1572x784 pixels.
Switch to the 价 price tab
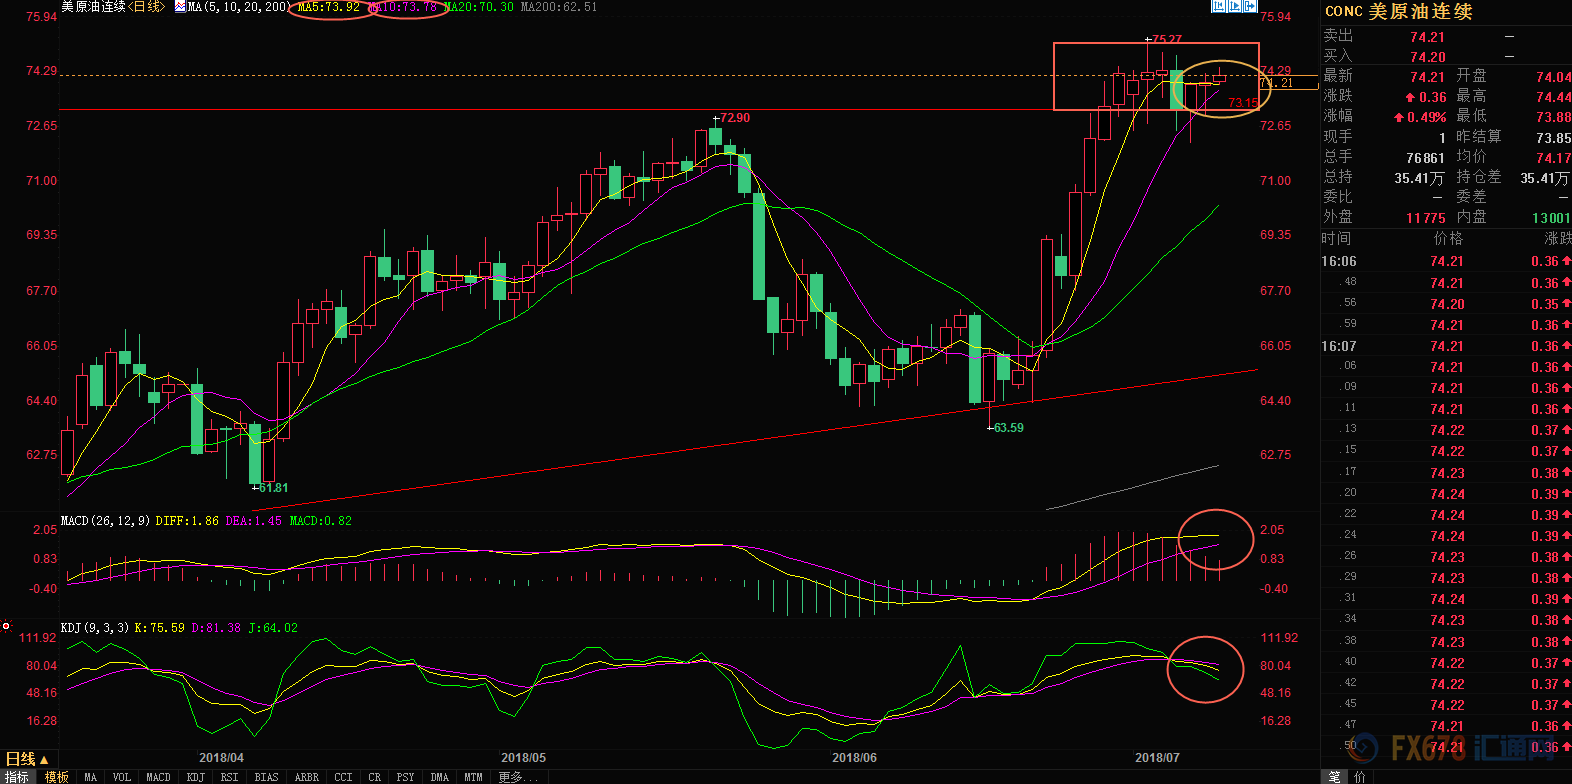pyautogui.click(x=1359, y=777)
